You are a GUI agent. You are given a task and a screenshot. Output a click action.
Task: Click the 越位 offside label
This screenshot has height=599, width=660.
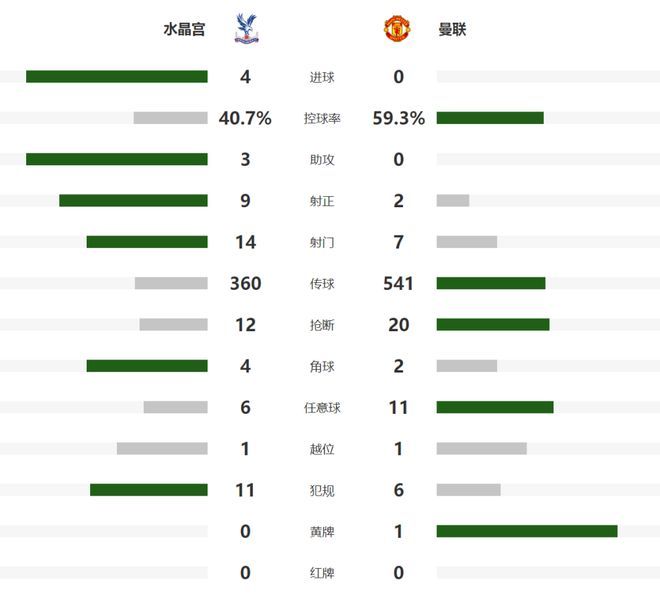(322, 449)
